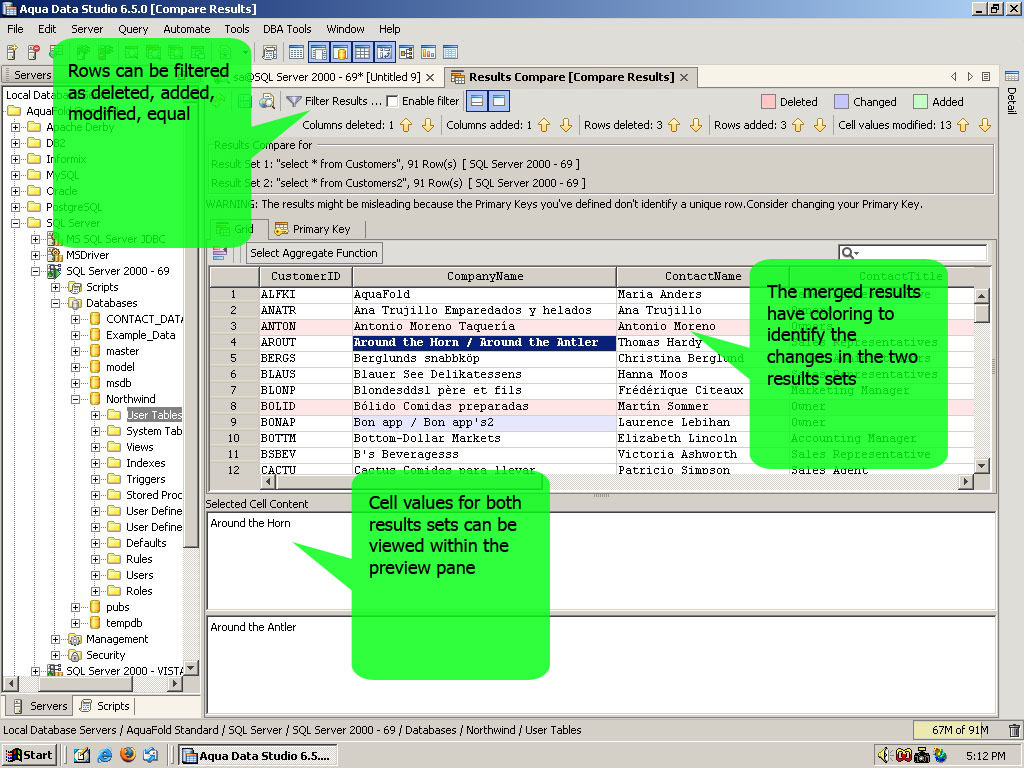The height and width of the screenshot is (768, 1024).
Task: Expand the tempdb database node
Action: coord(76,623)
